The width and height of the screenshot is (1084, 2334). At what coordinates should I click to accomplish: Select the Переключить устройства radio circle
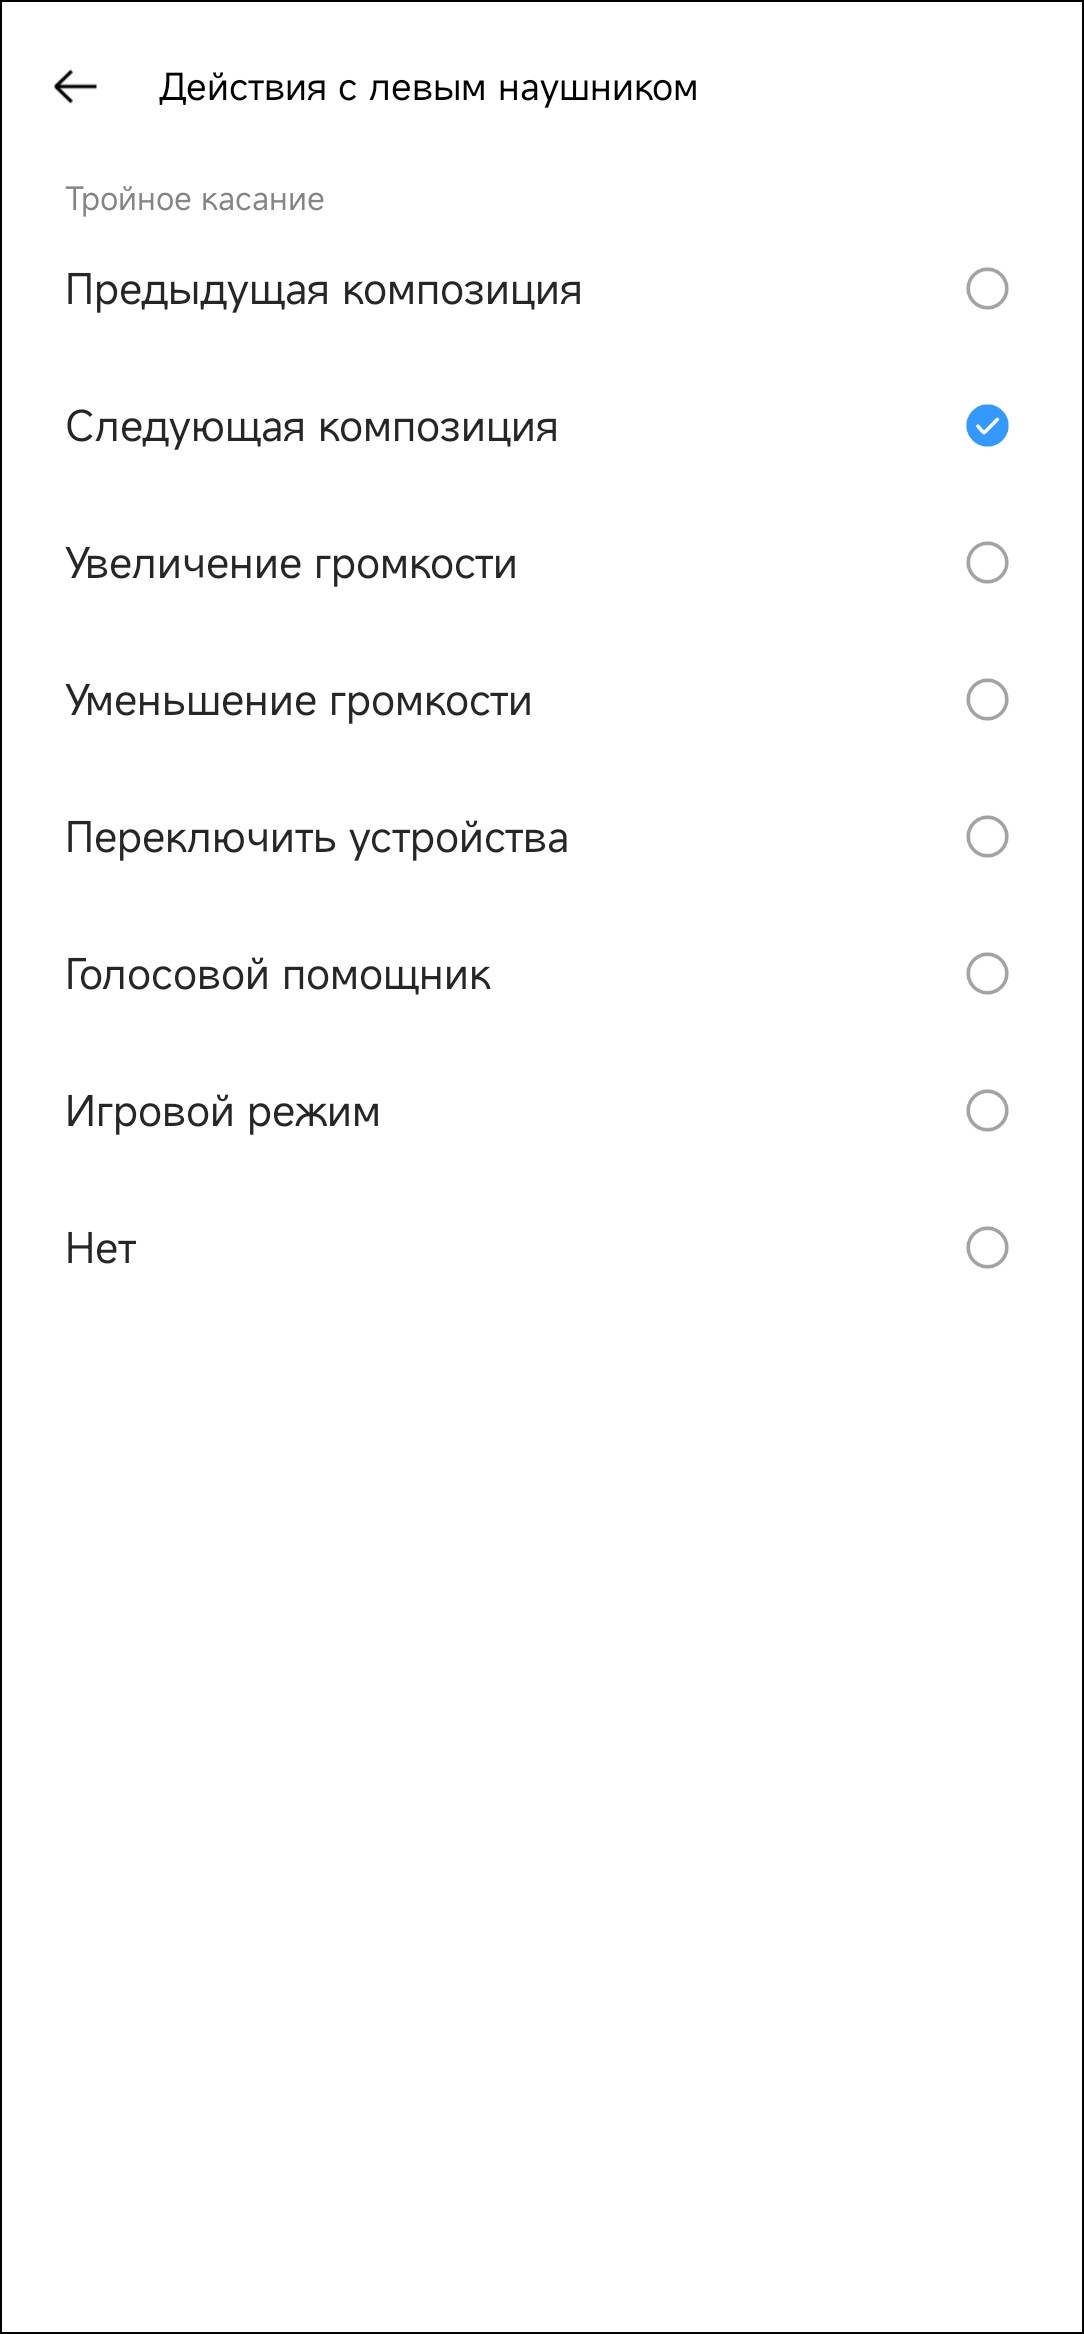pyautogui.click(x=986, y=837)
